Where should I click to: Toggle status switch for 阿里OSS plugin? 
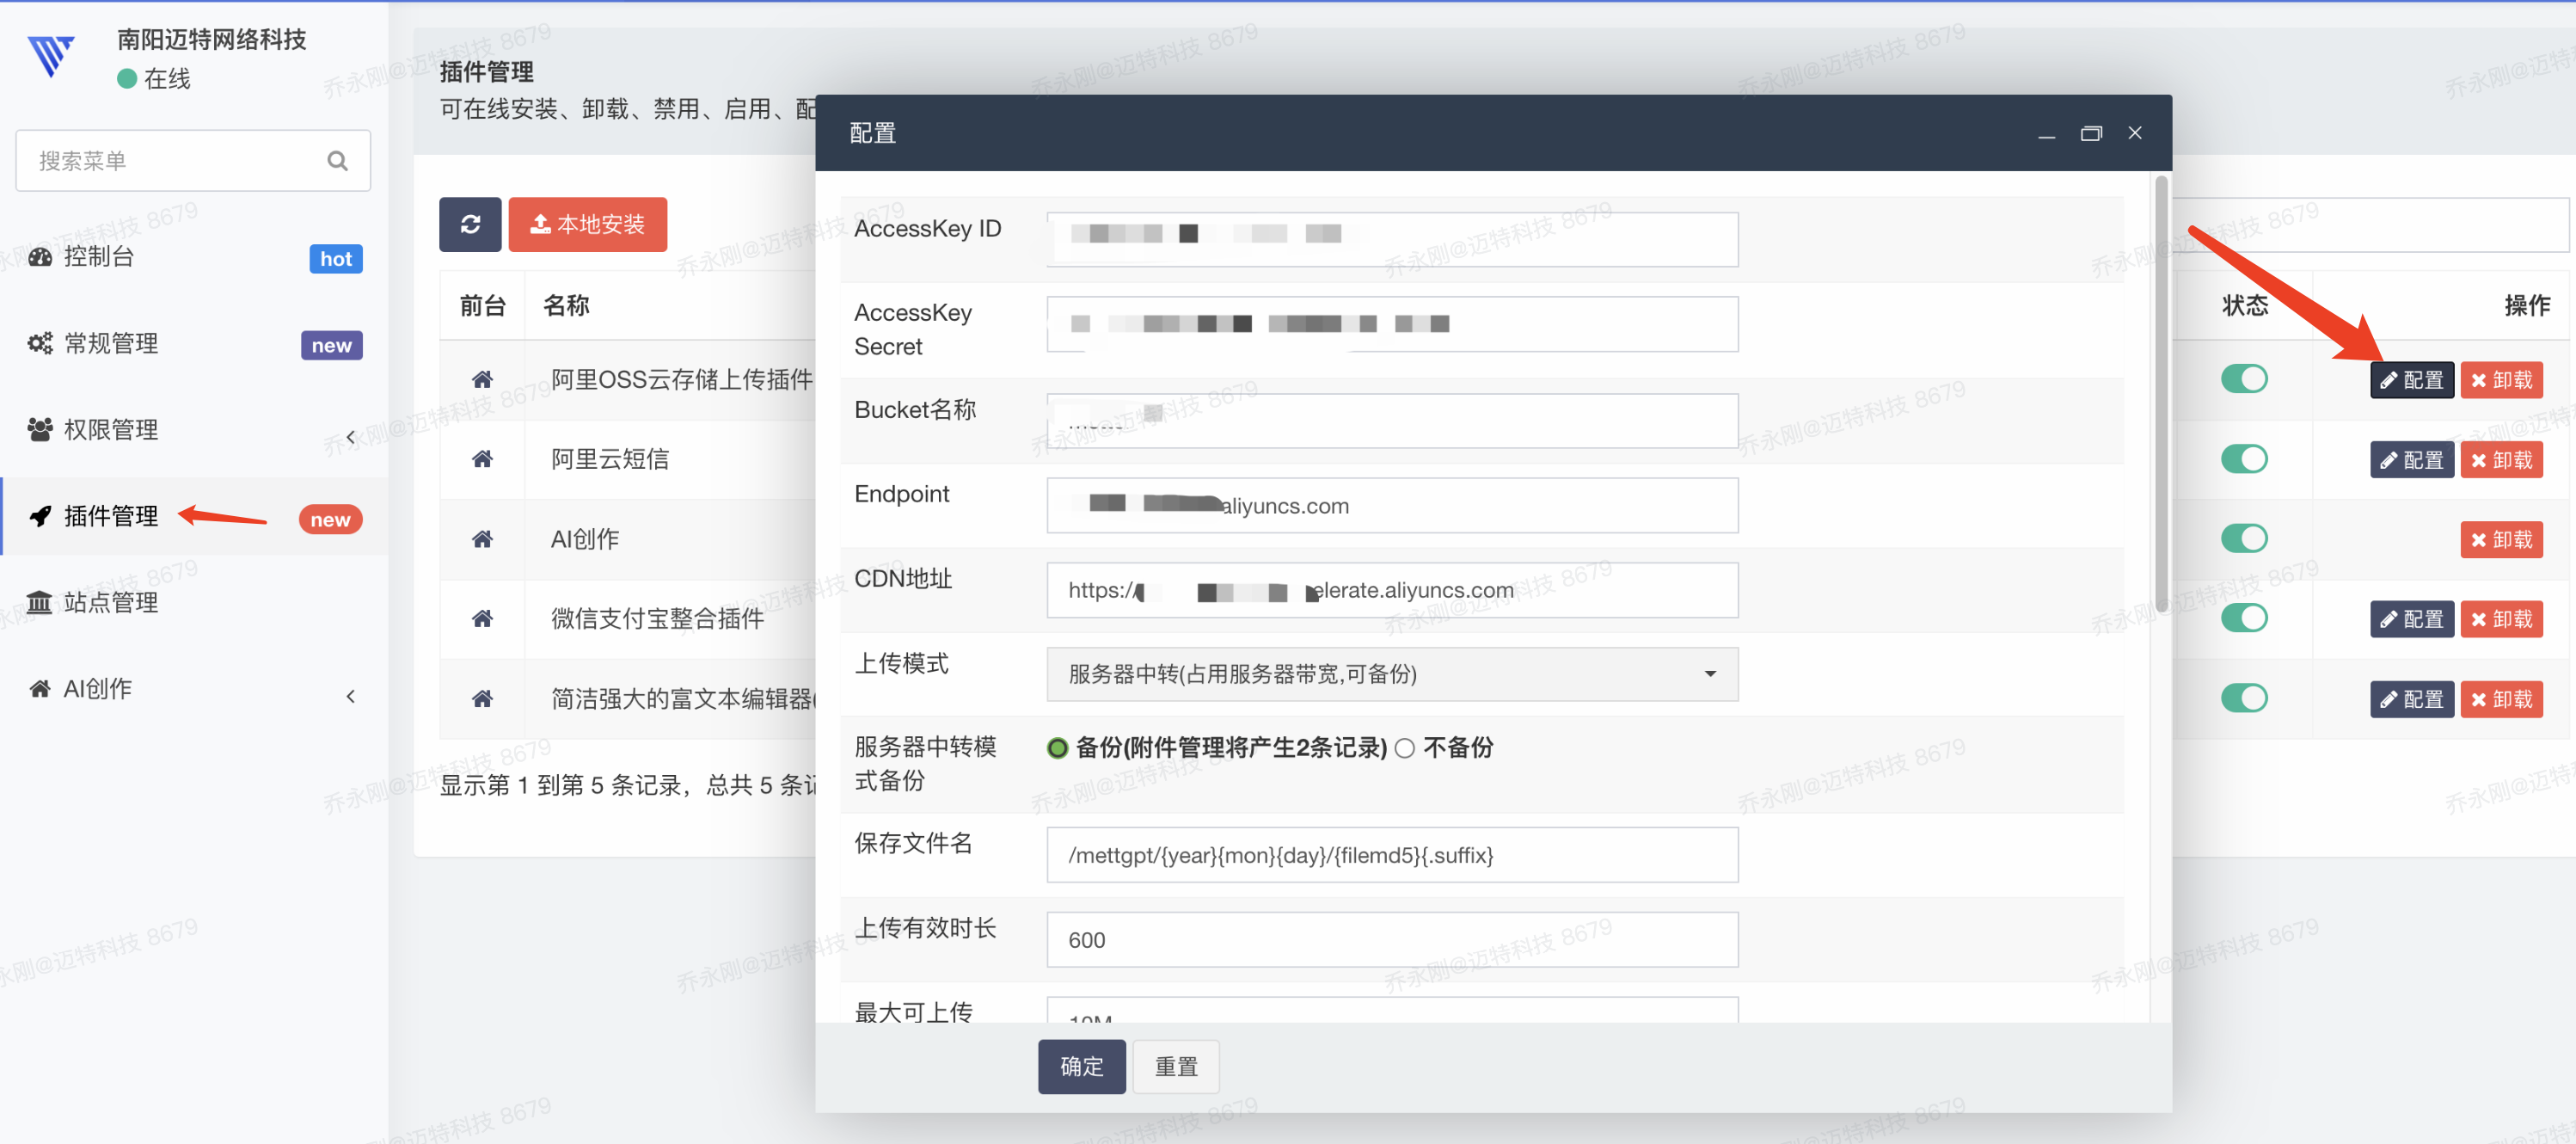(2243, 379)
